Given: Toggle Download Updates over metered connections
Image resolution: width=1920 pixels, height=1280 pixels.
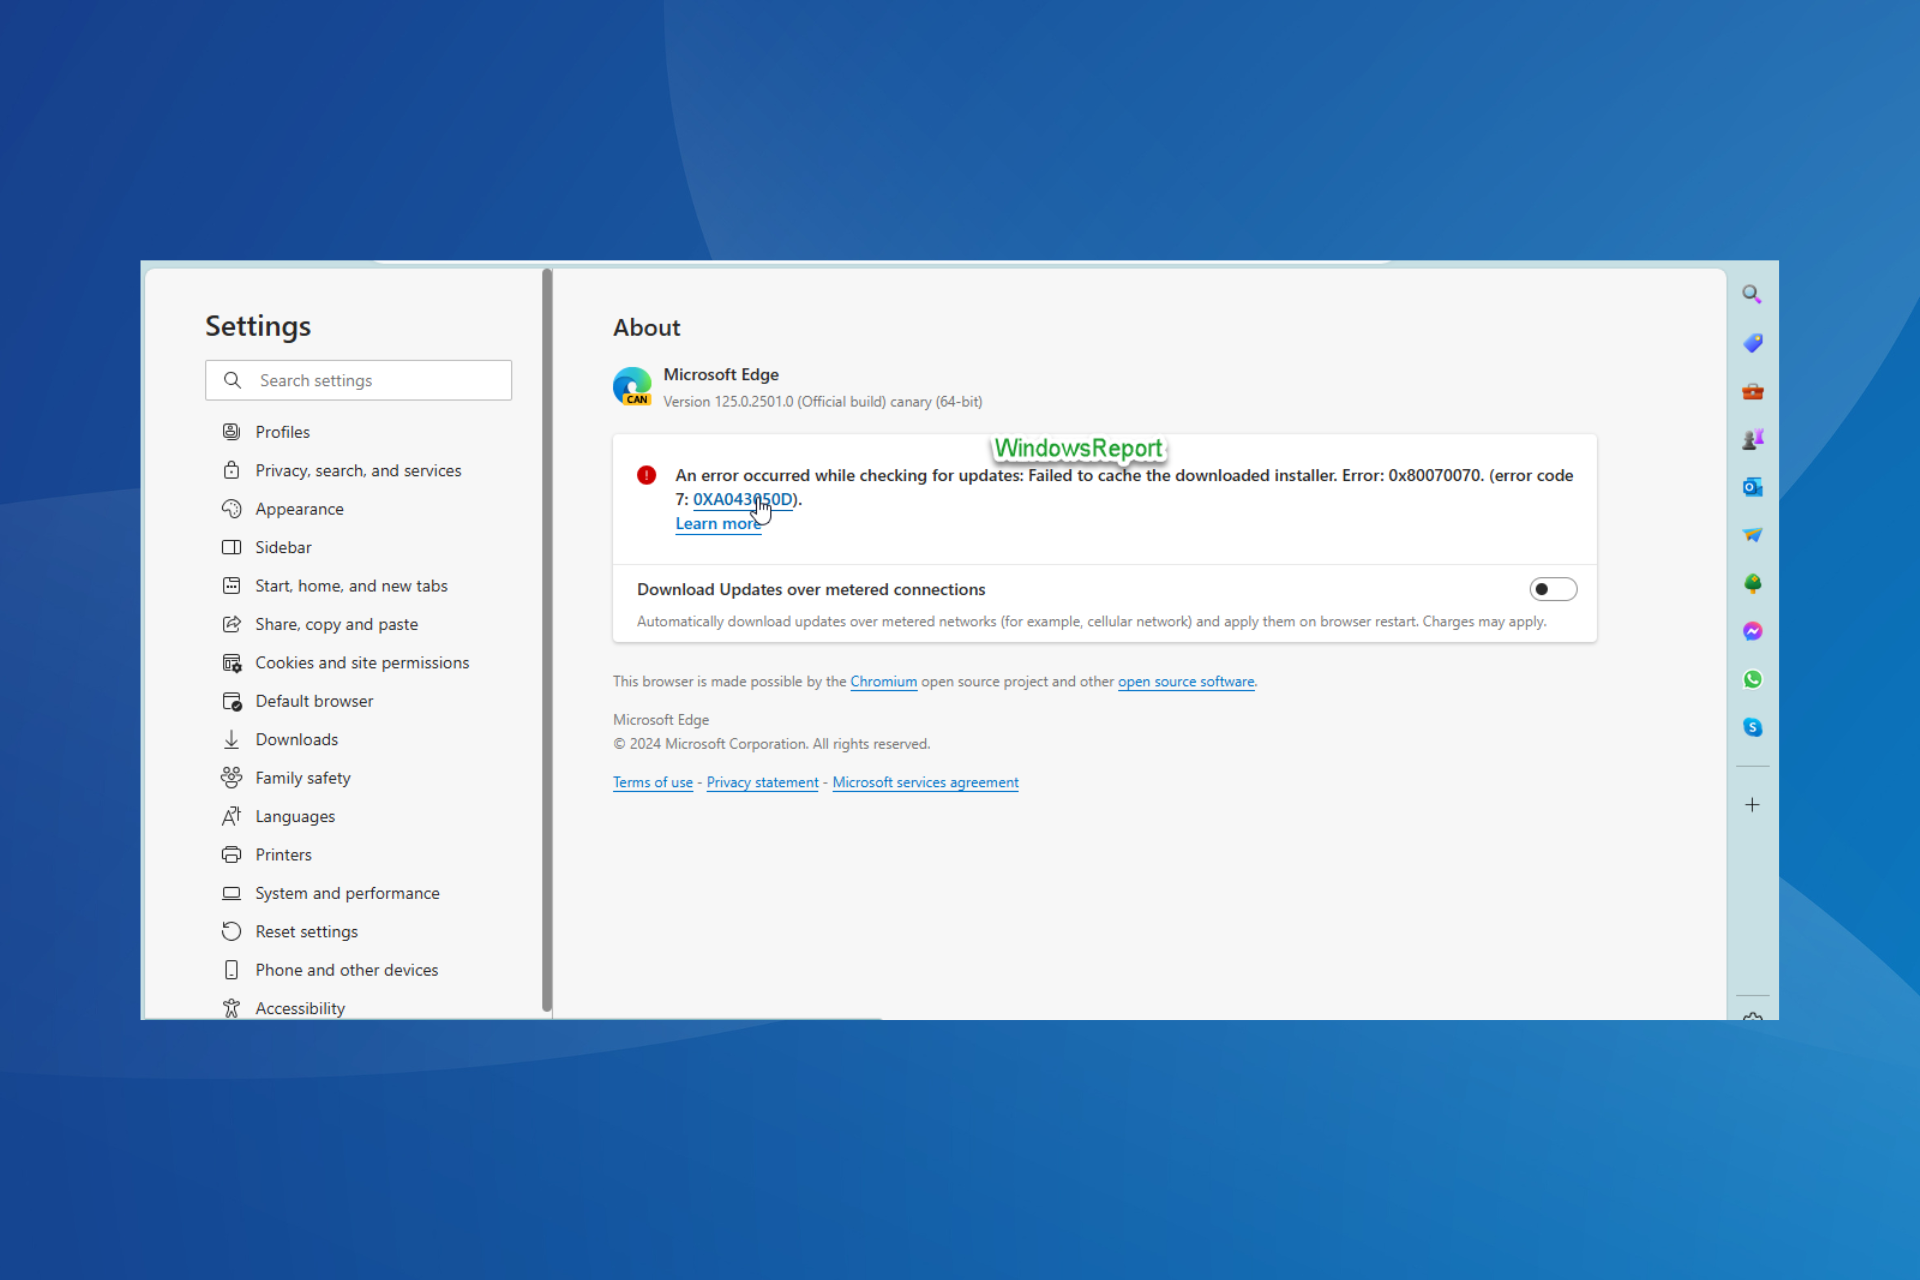Looking at the screenshot, I should tap(1553, 589).
